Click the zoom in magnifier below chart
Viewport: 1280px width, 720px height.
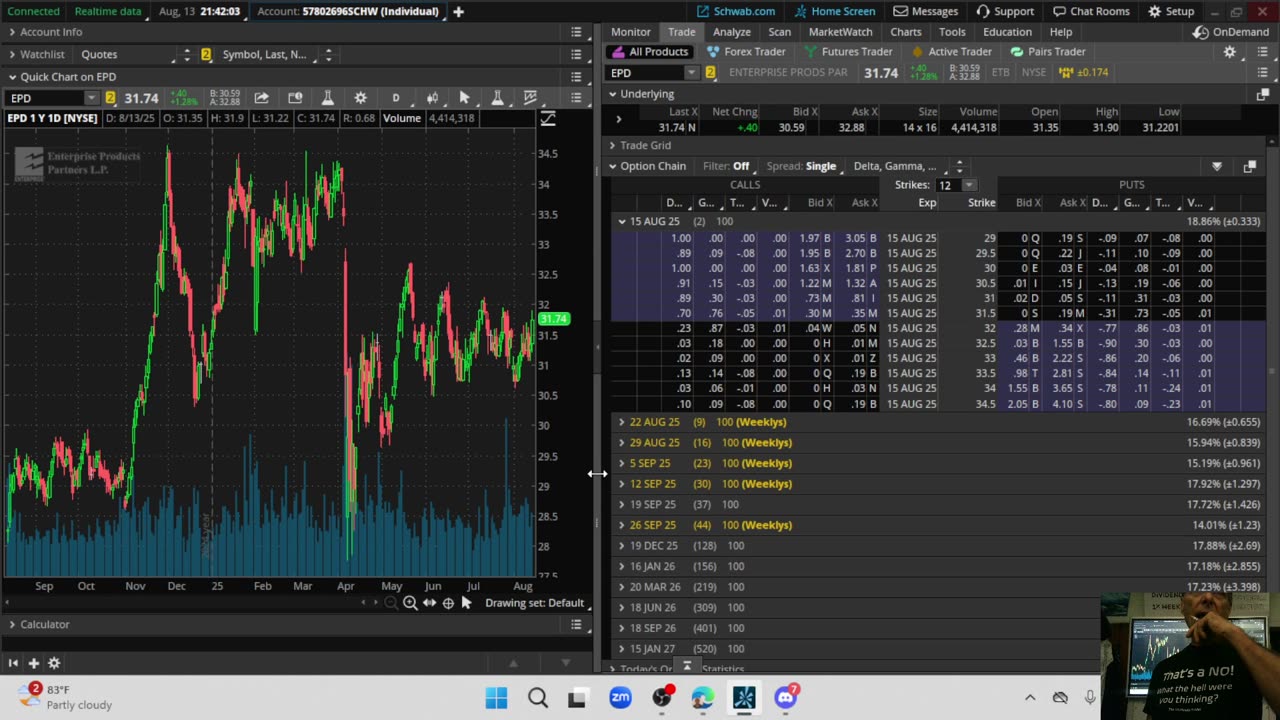point(410,603)
